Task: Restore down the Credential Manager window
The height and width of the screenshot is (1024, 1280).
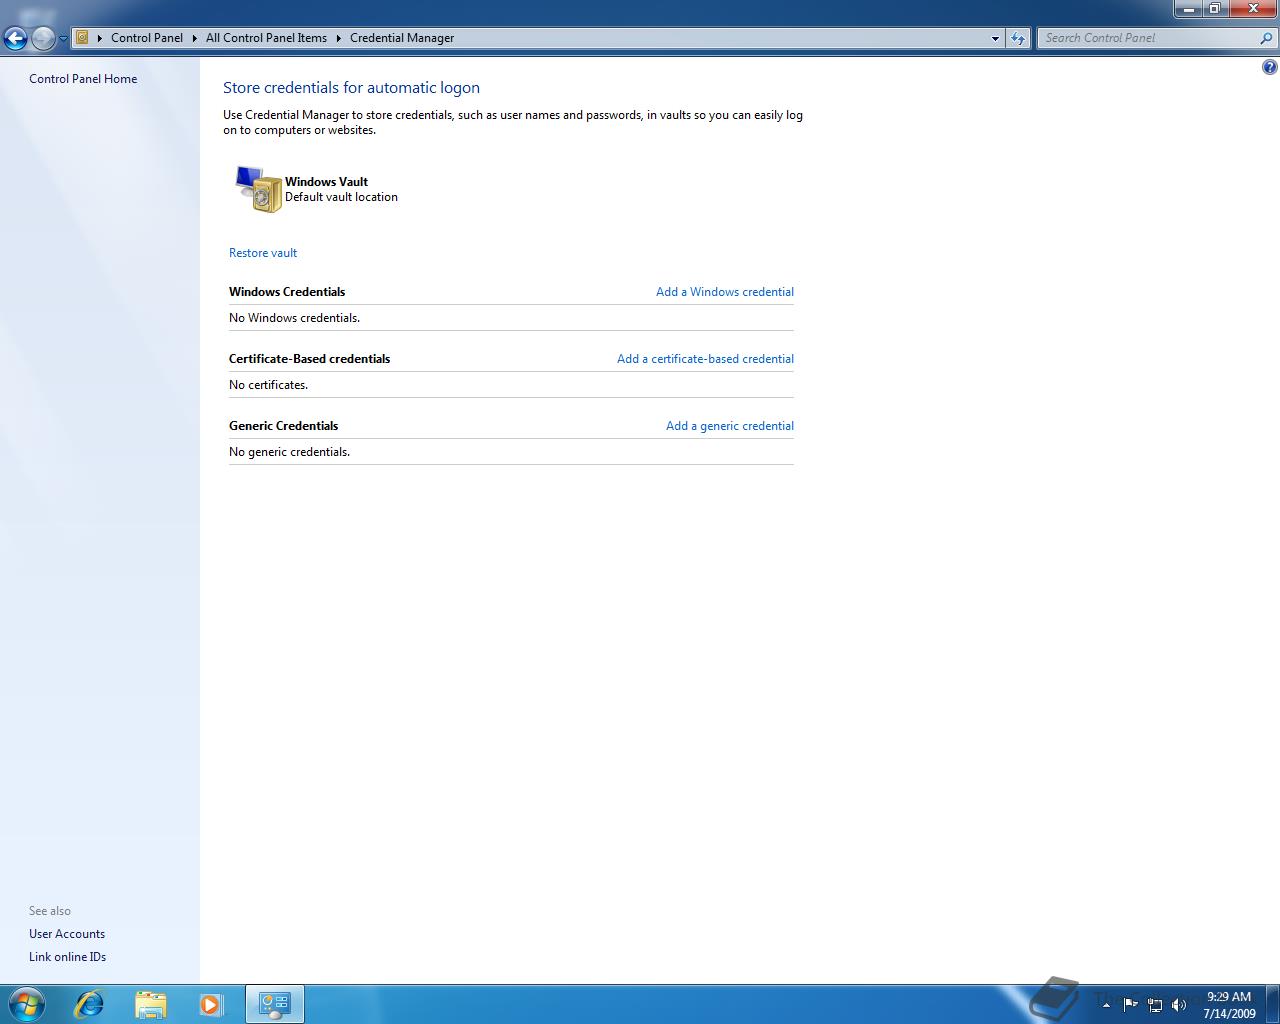Action: pos(1214,9)
